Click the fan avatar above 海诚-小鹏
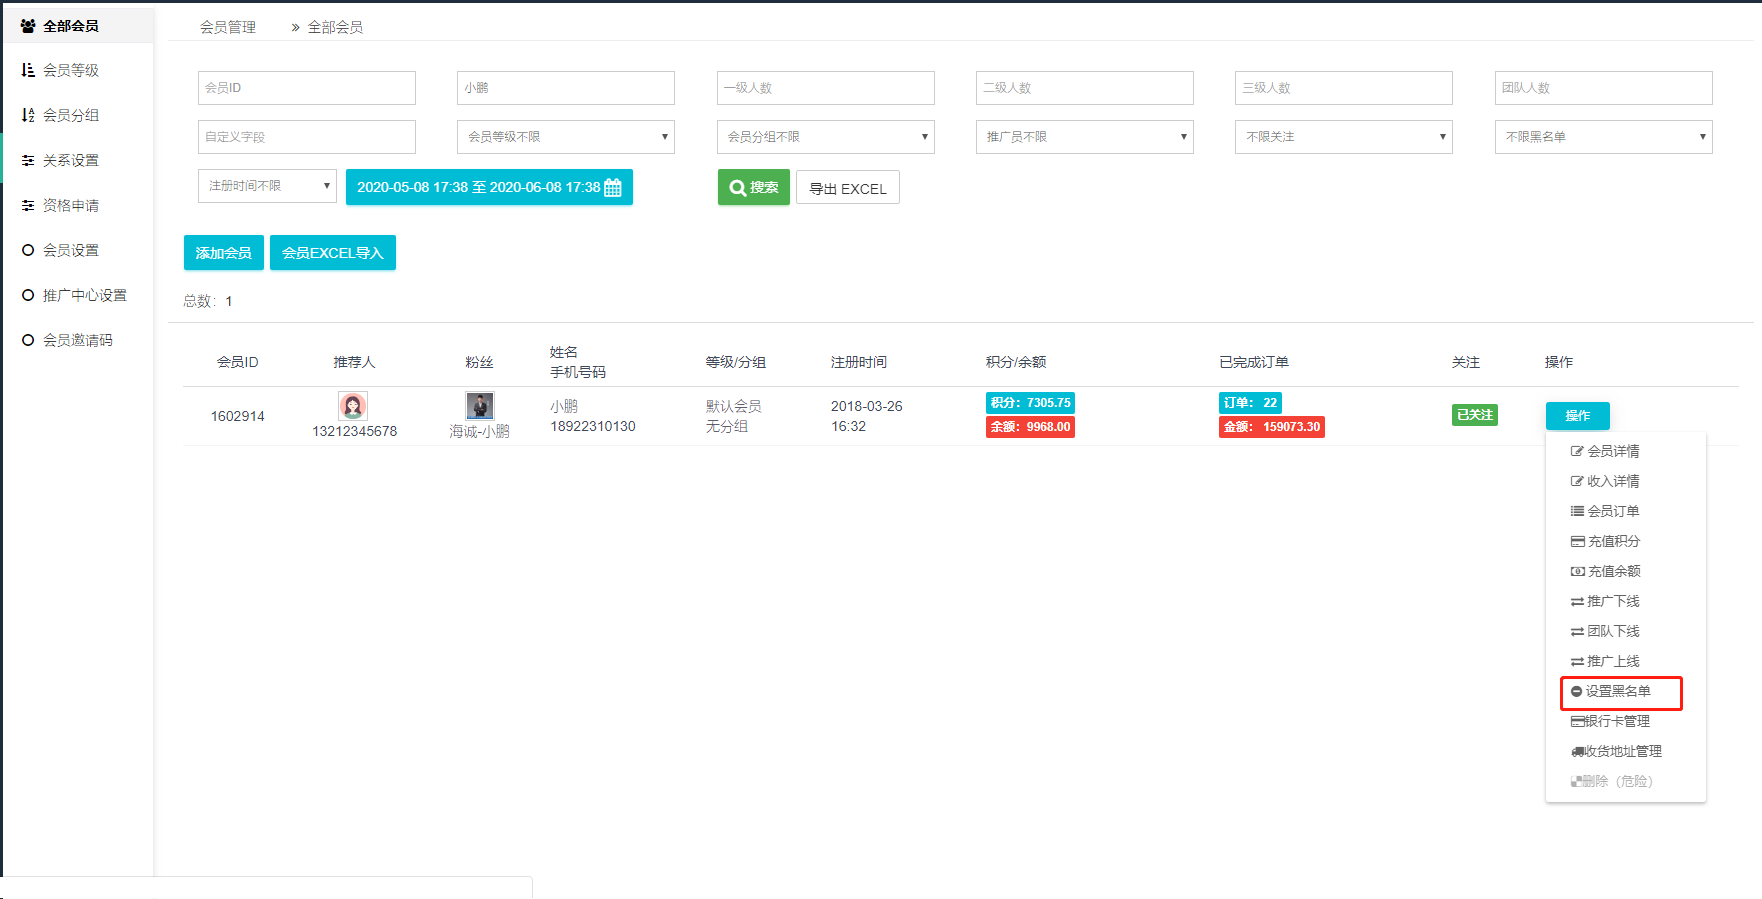Image resolution: width=1762 pixels, height=899 pixels. point(480,405)
